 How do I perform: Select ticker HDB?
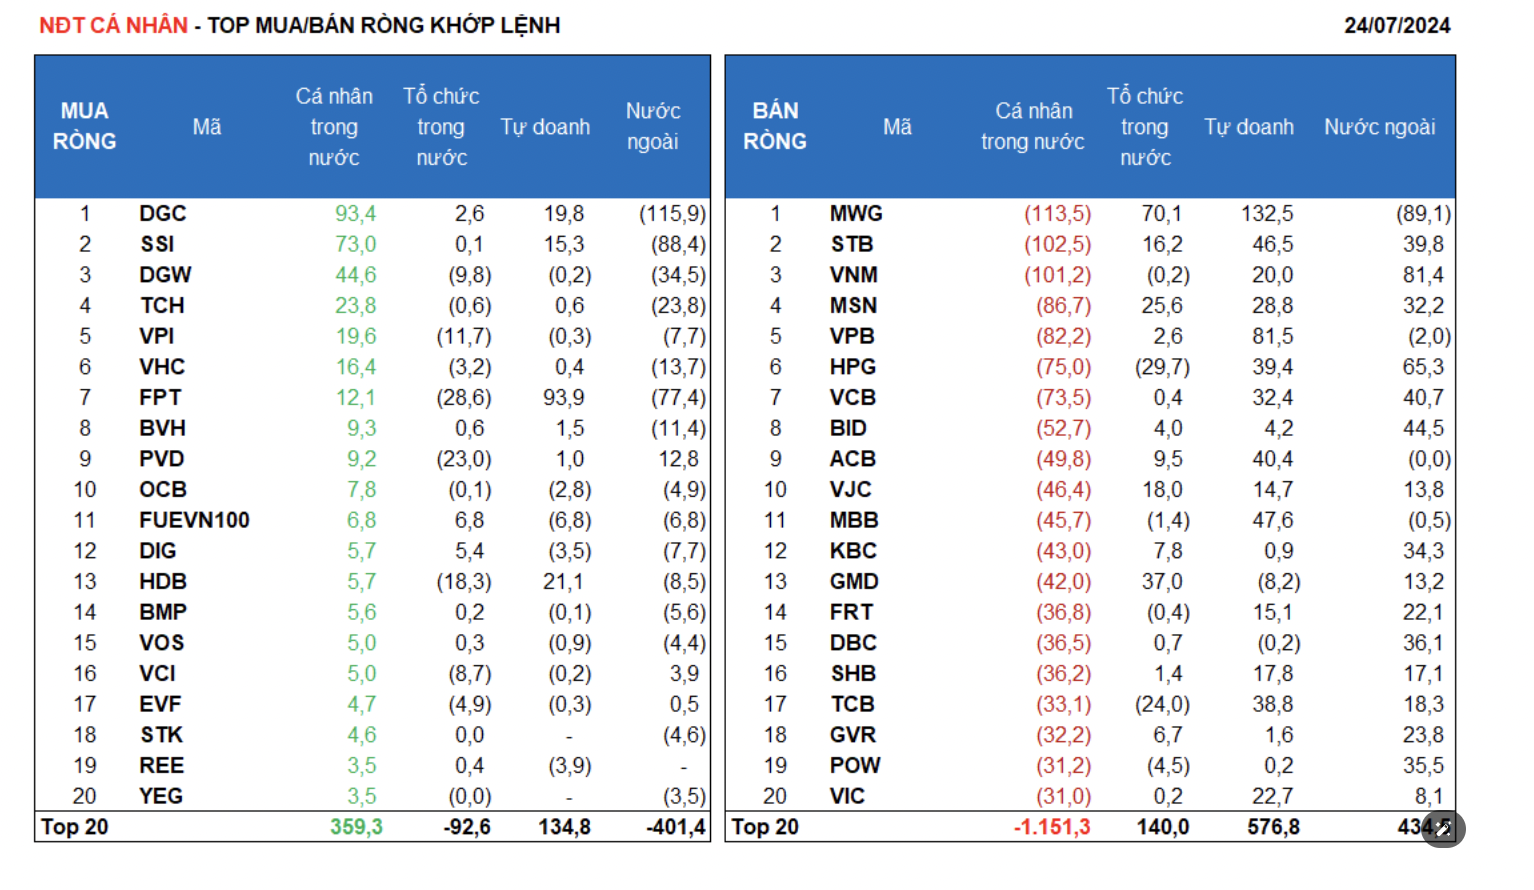click(x=163, y=582)
